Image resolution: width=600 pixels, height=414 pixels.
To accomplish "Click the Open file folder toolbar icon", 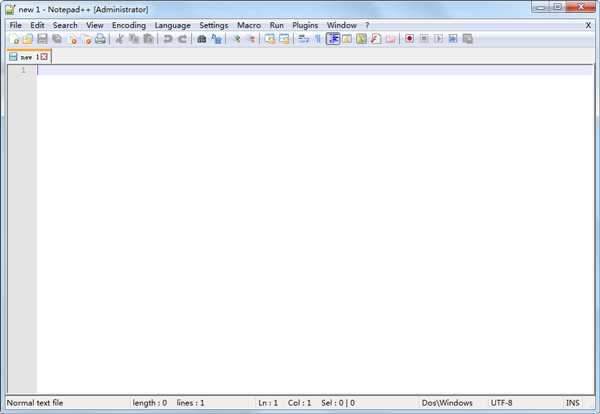I will tap(28, 39).
